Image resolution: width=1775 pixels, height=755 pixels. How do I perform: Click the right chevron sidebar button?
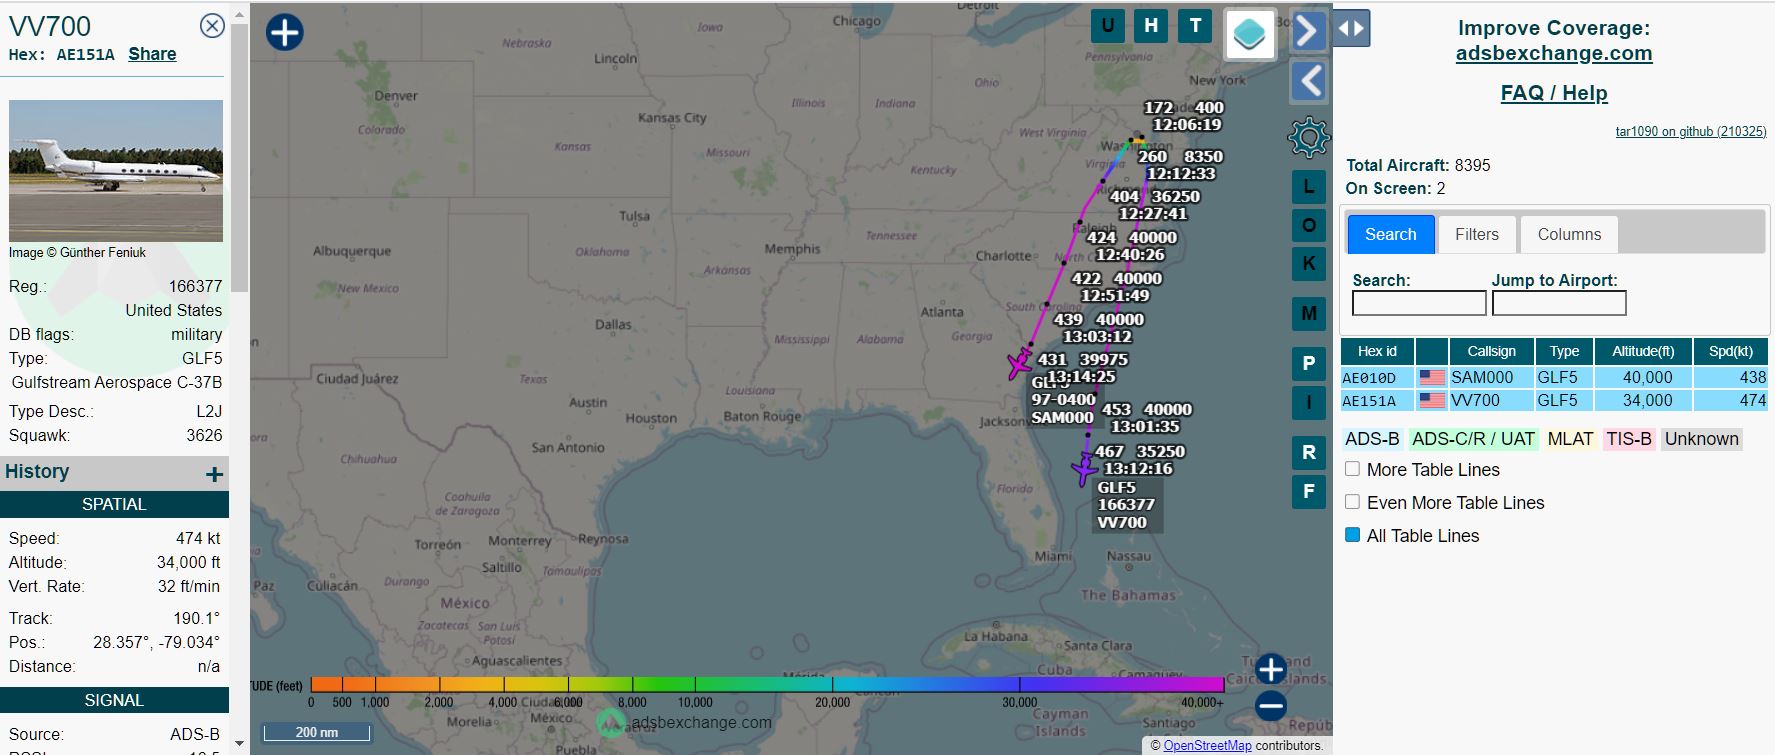pyautogui.click(x=1308, y=31)
